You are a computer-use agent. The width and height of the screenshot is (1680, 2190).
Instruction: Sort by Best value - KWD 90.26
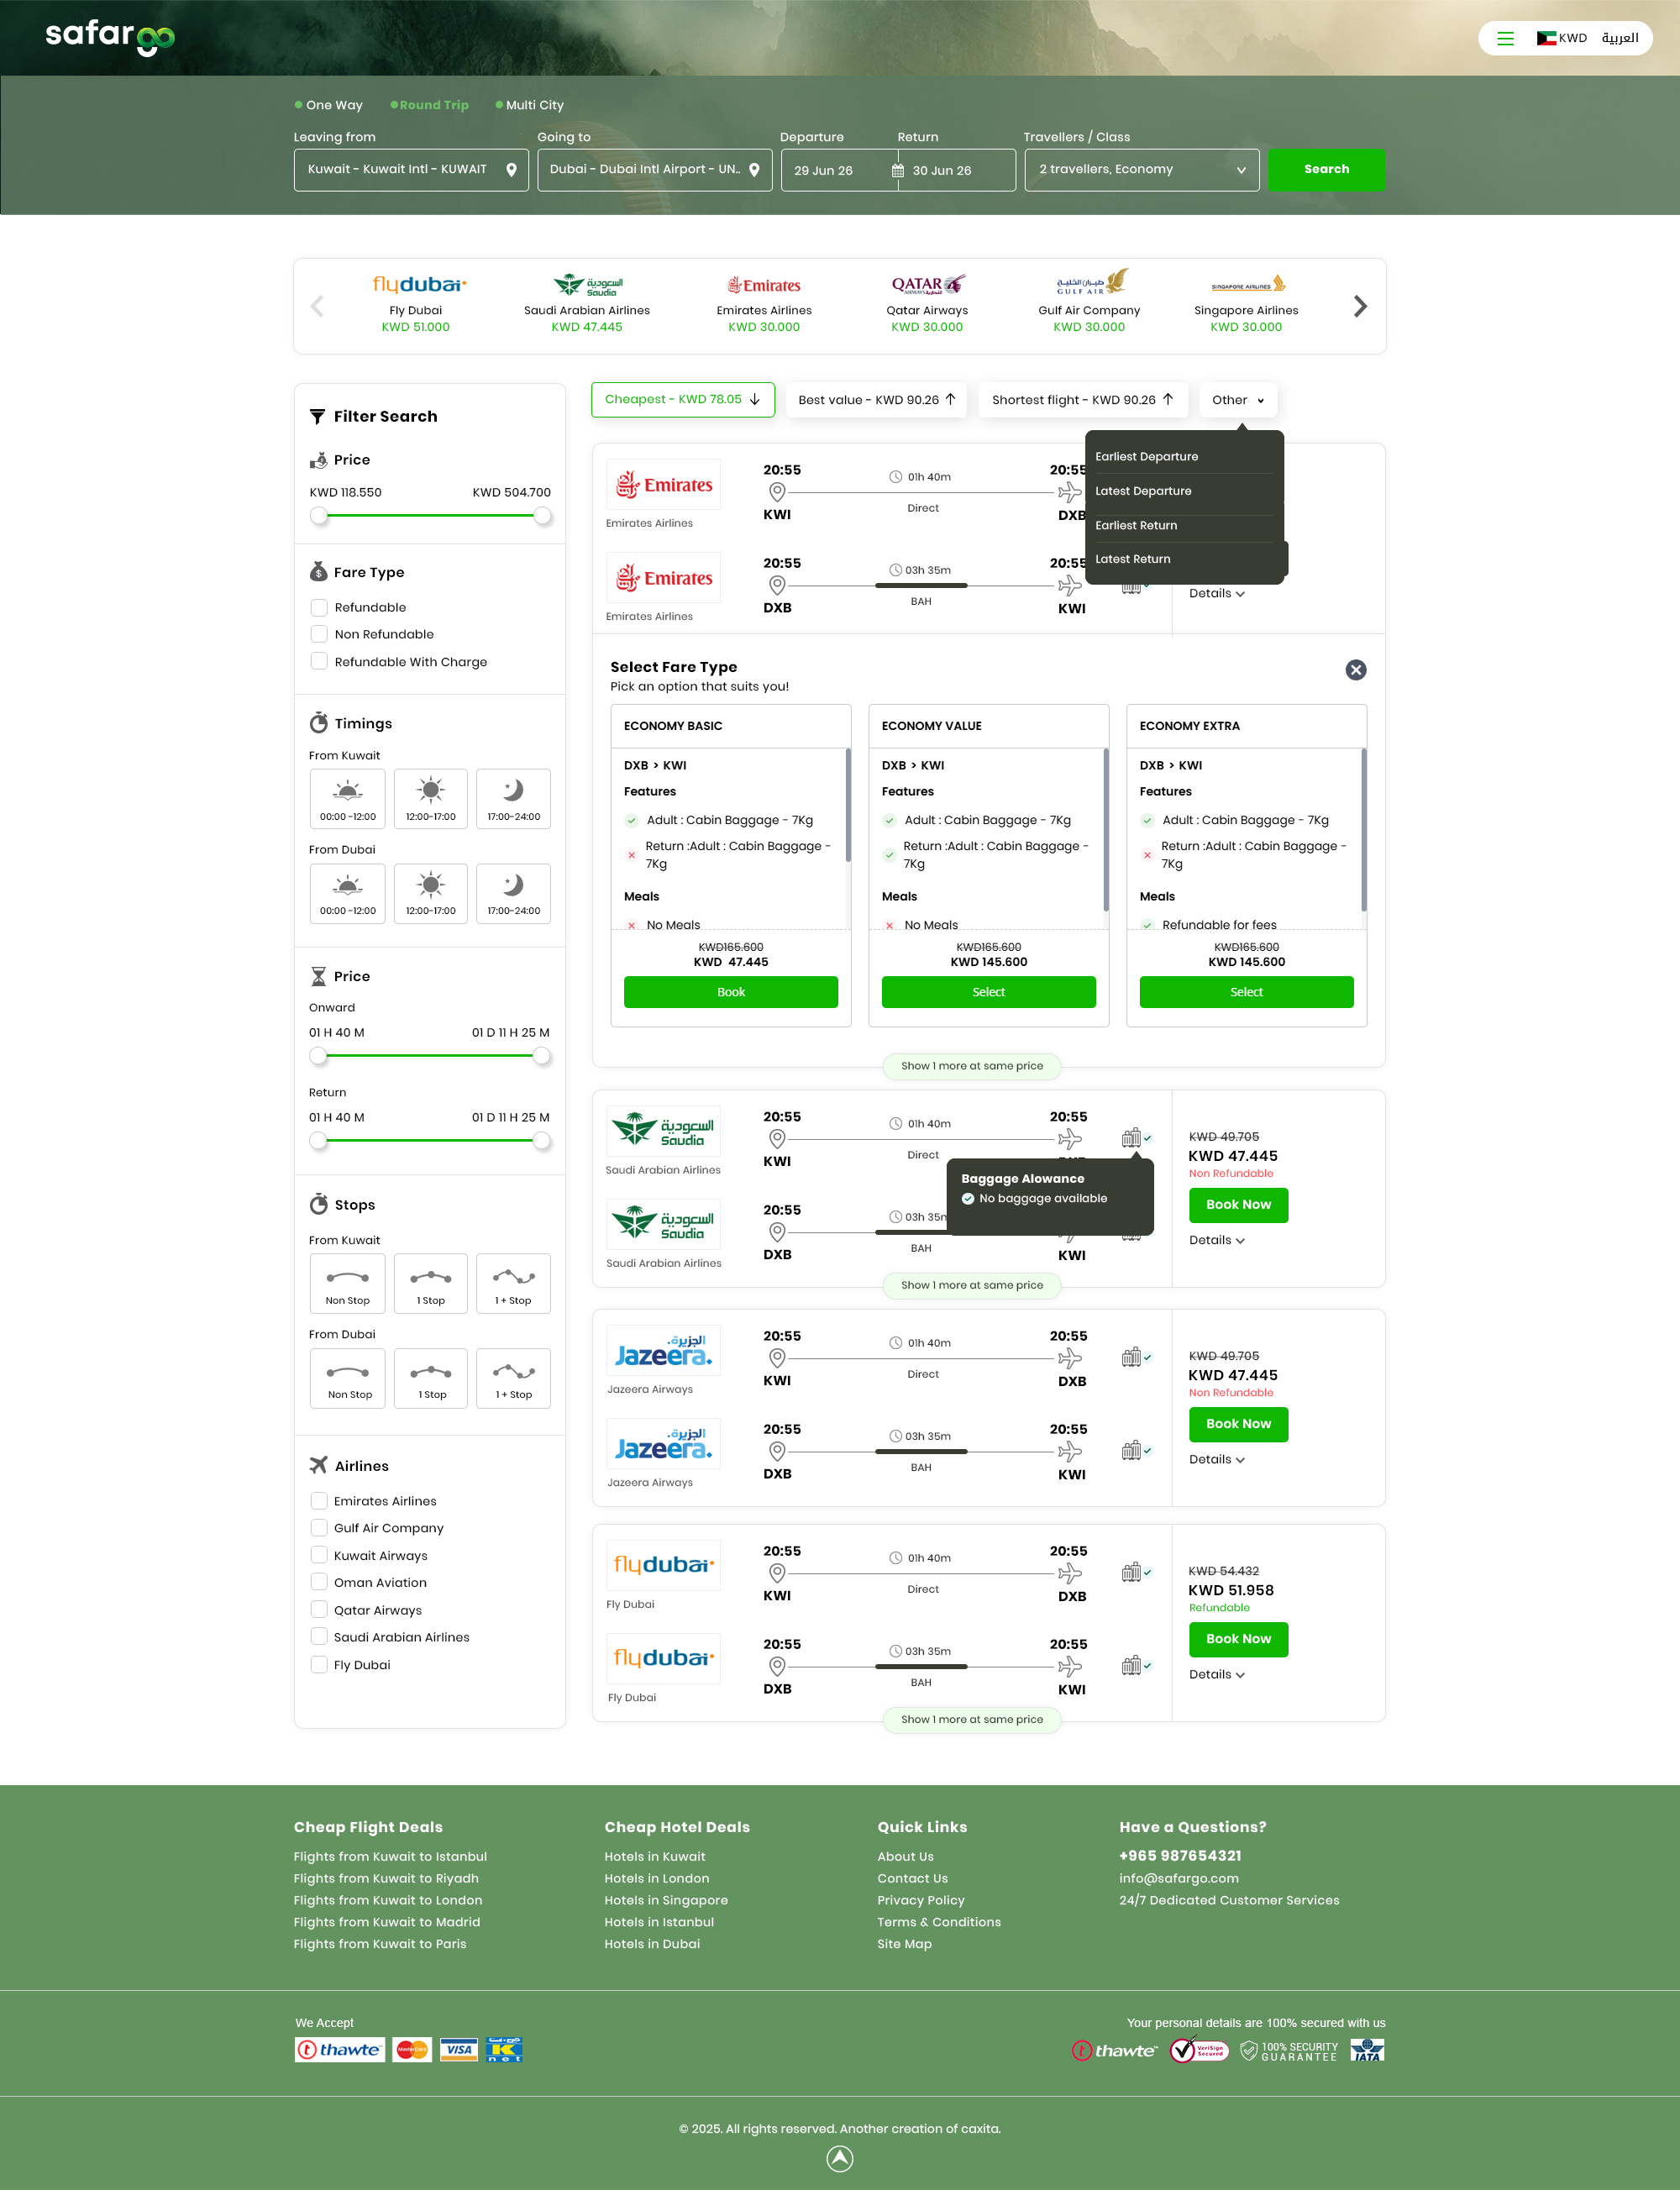click(876, 400)
